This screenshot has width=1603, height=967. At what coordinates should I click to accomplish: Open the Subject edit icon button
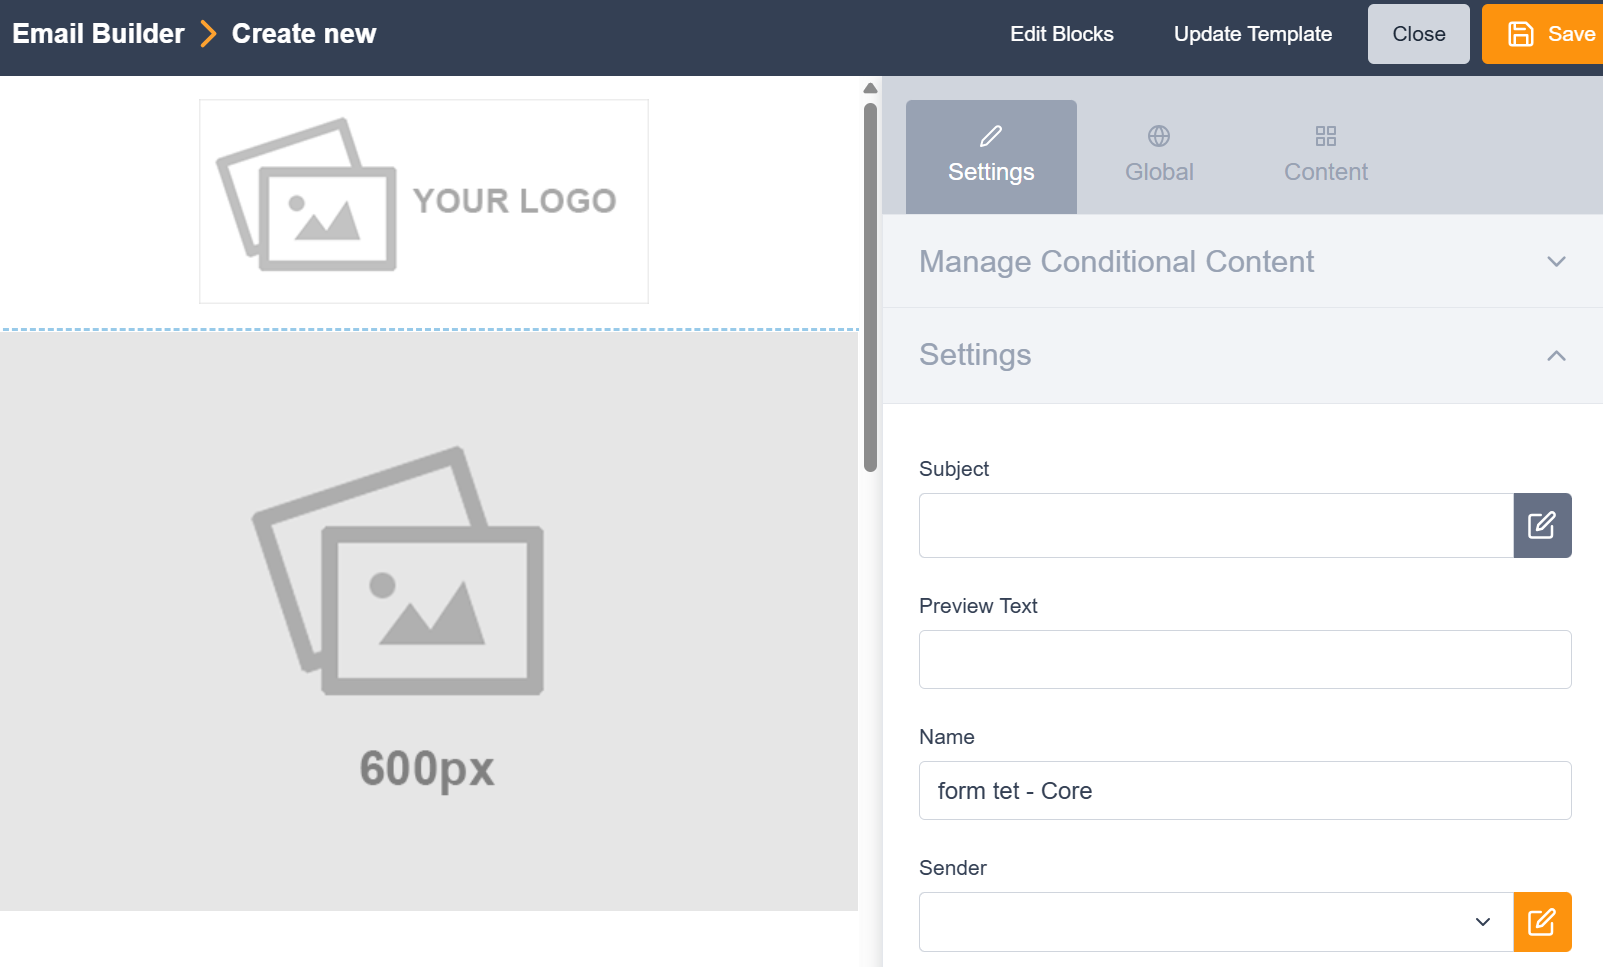coord(1542,525)
